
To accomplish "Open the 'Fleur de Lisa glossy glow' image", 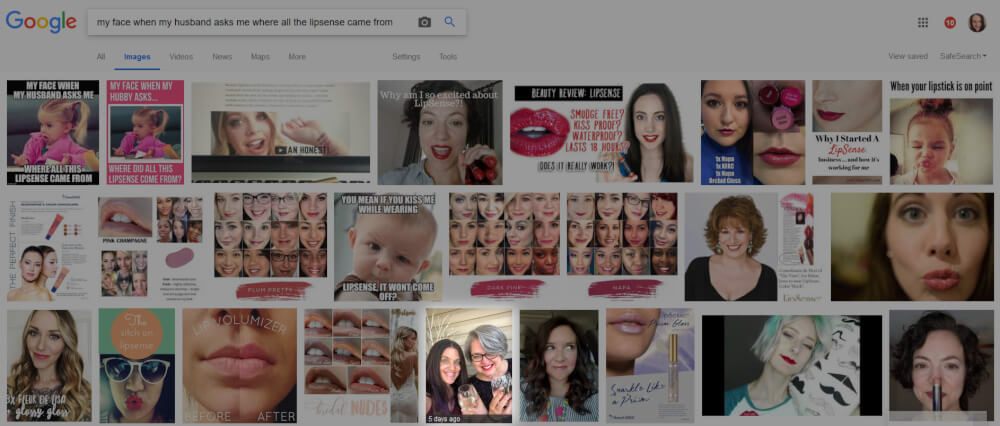I will pyautogui.click(x=49, y=366).
